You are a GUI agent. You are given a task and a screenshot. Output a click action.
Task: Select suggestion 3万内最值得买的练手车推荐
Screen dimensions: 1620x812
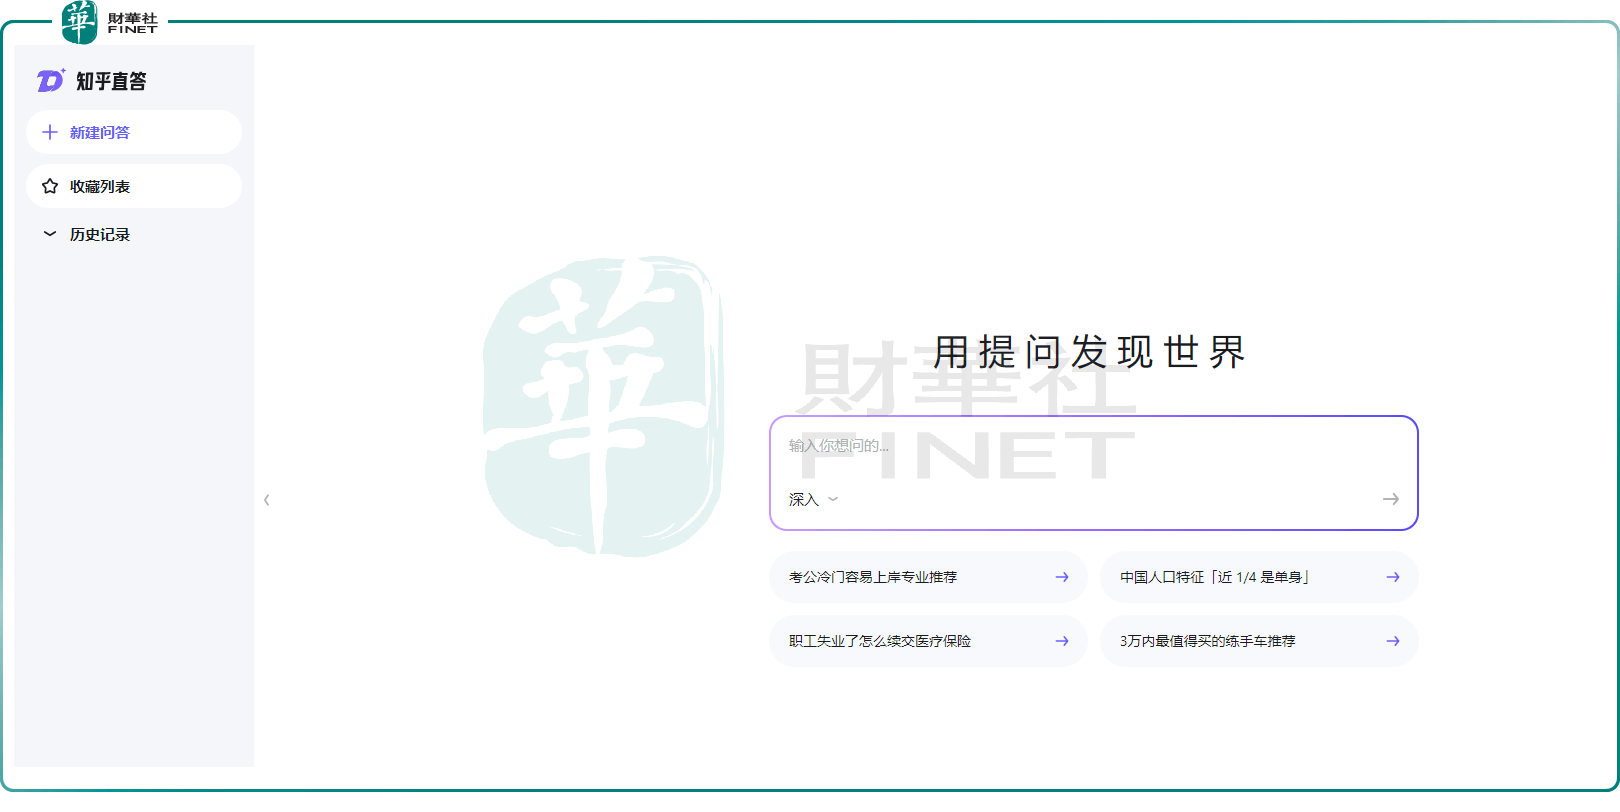pos(1259,641)
